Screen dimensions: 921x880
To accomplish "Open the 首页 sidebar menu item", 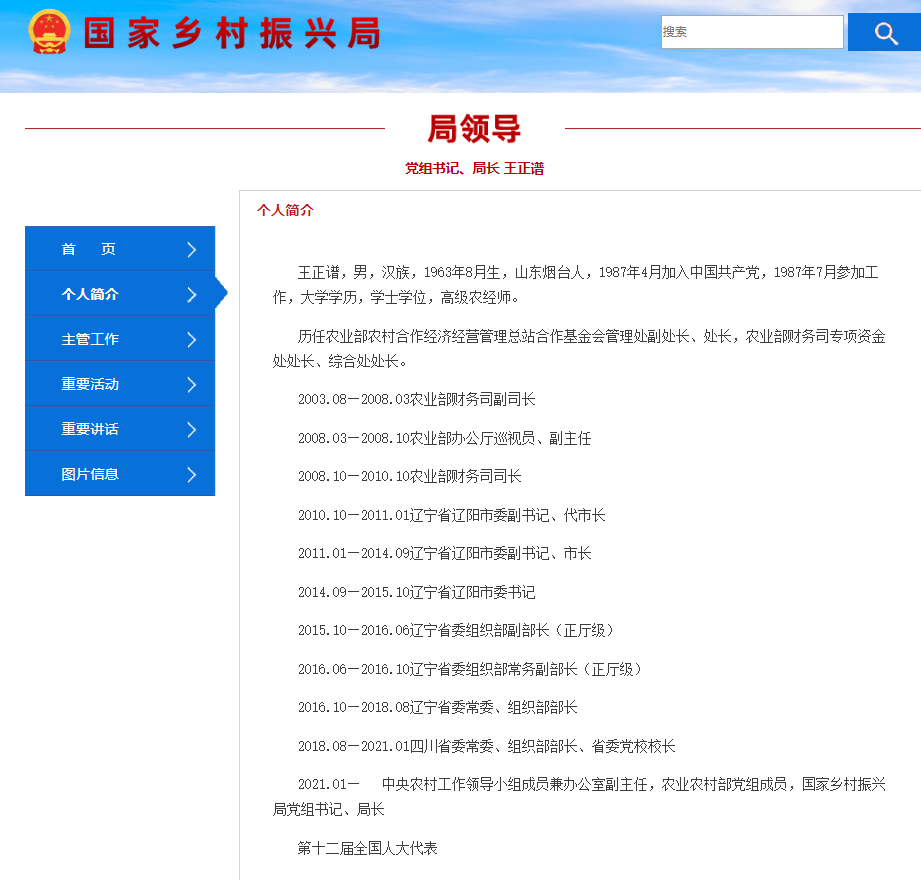I will 120,248.
